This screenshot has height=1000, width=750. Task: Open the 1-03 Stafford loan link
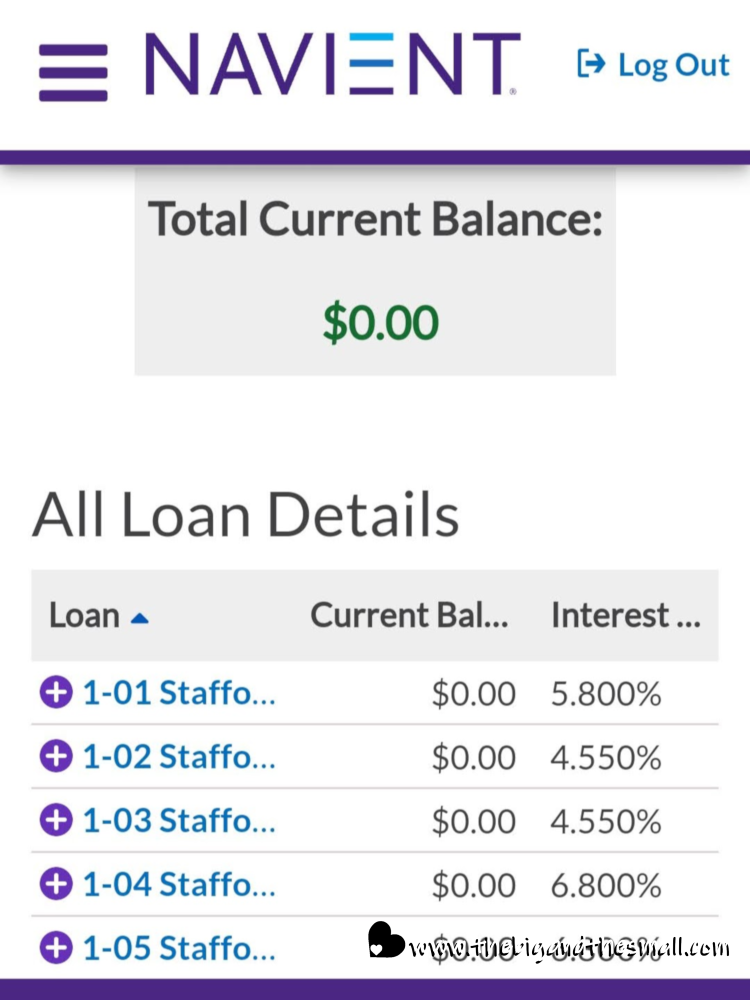tap(178, 820)
